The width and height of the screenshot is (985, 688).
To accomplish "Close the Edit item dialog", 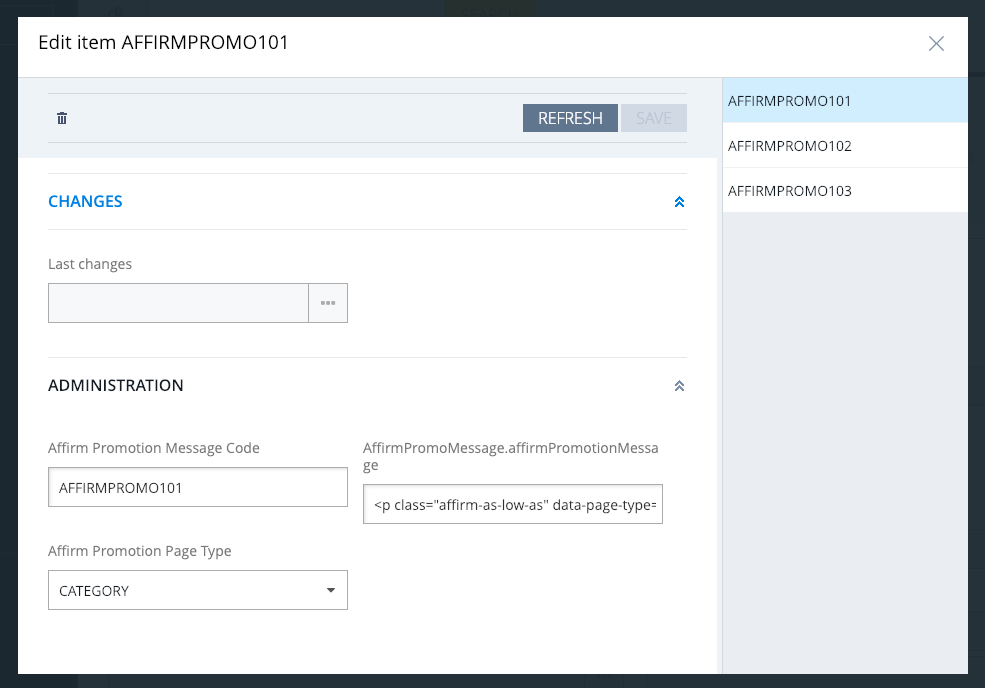I will tap(936, 43).
